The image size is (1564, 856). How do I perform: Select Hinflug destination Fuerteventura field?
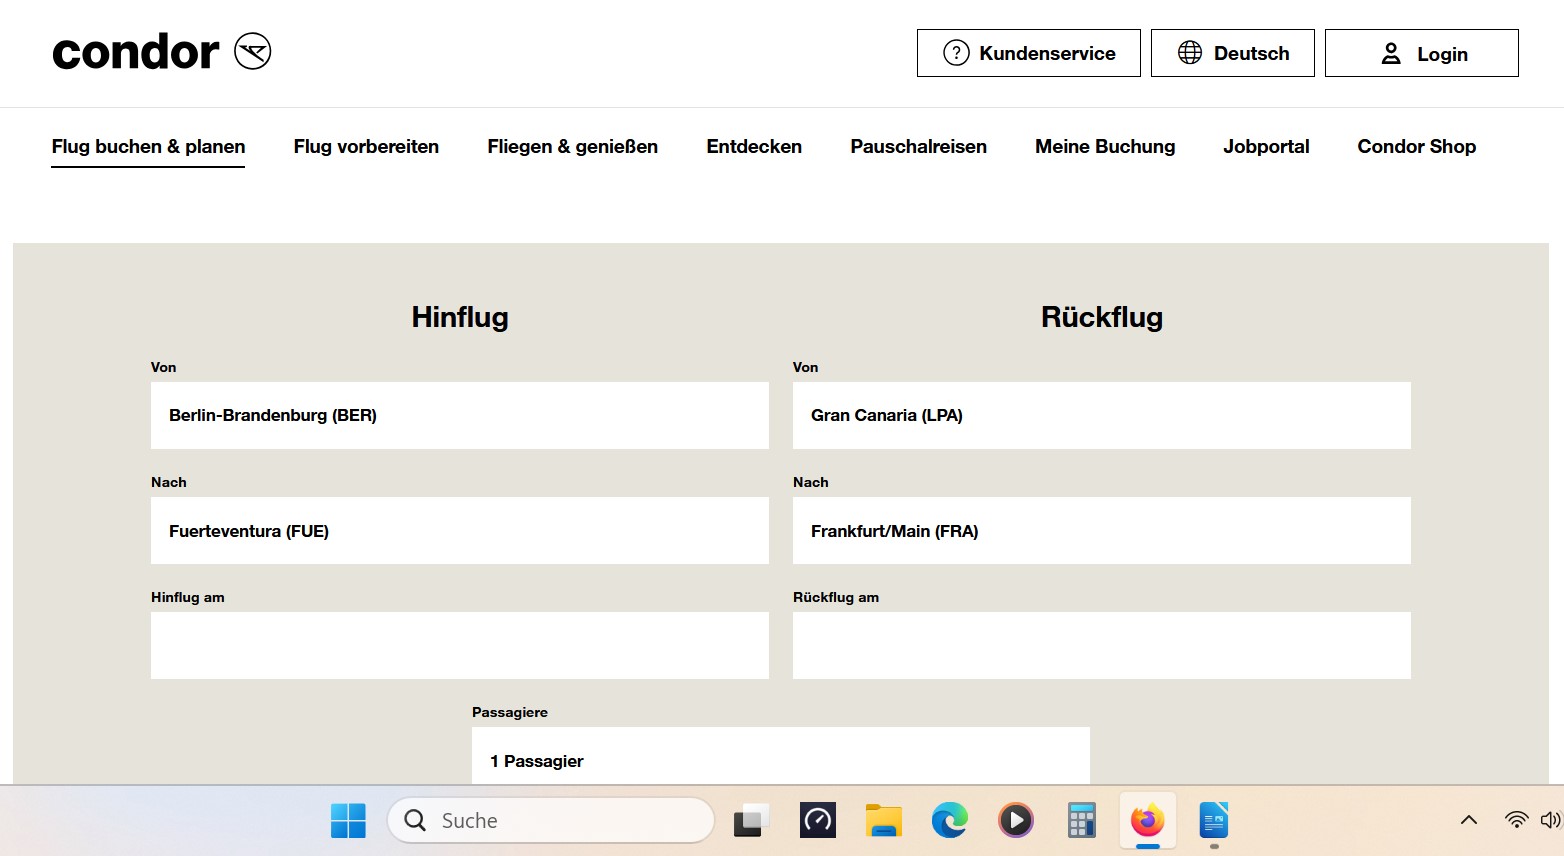pos(459,530)
